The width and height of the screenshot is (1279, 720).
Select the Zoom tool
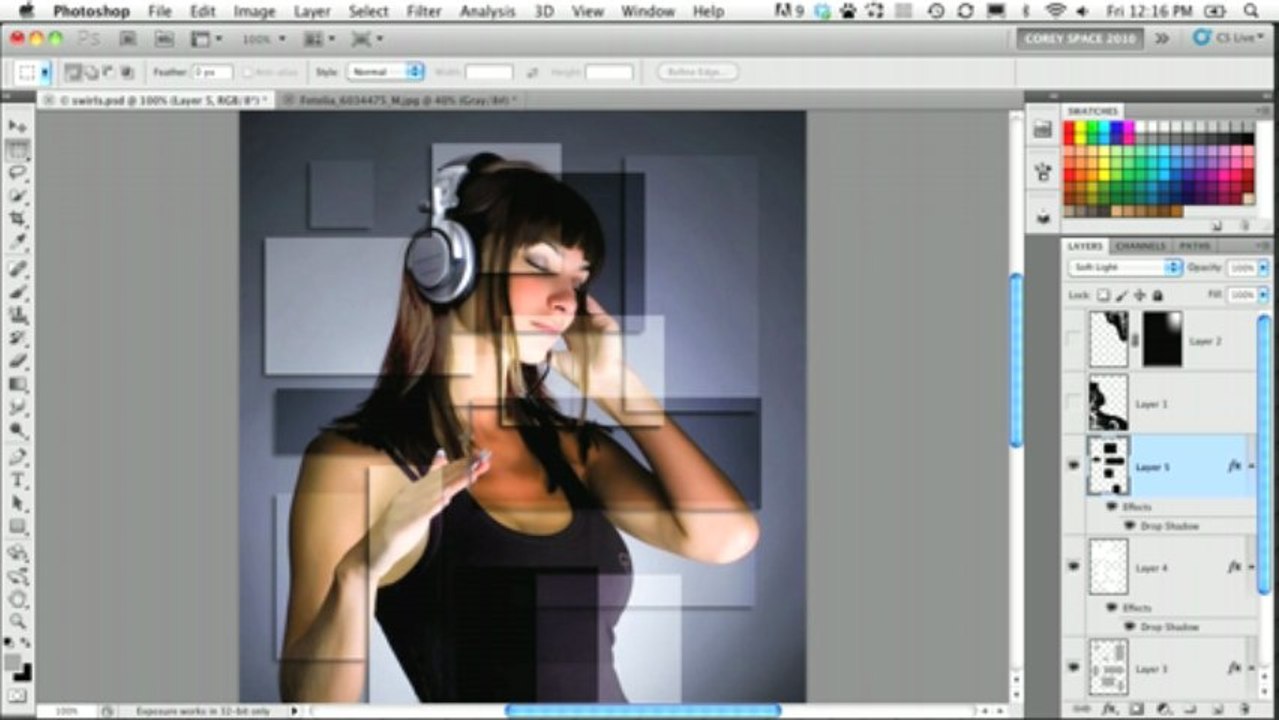coord(18,622)
